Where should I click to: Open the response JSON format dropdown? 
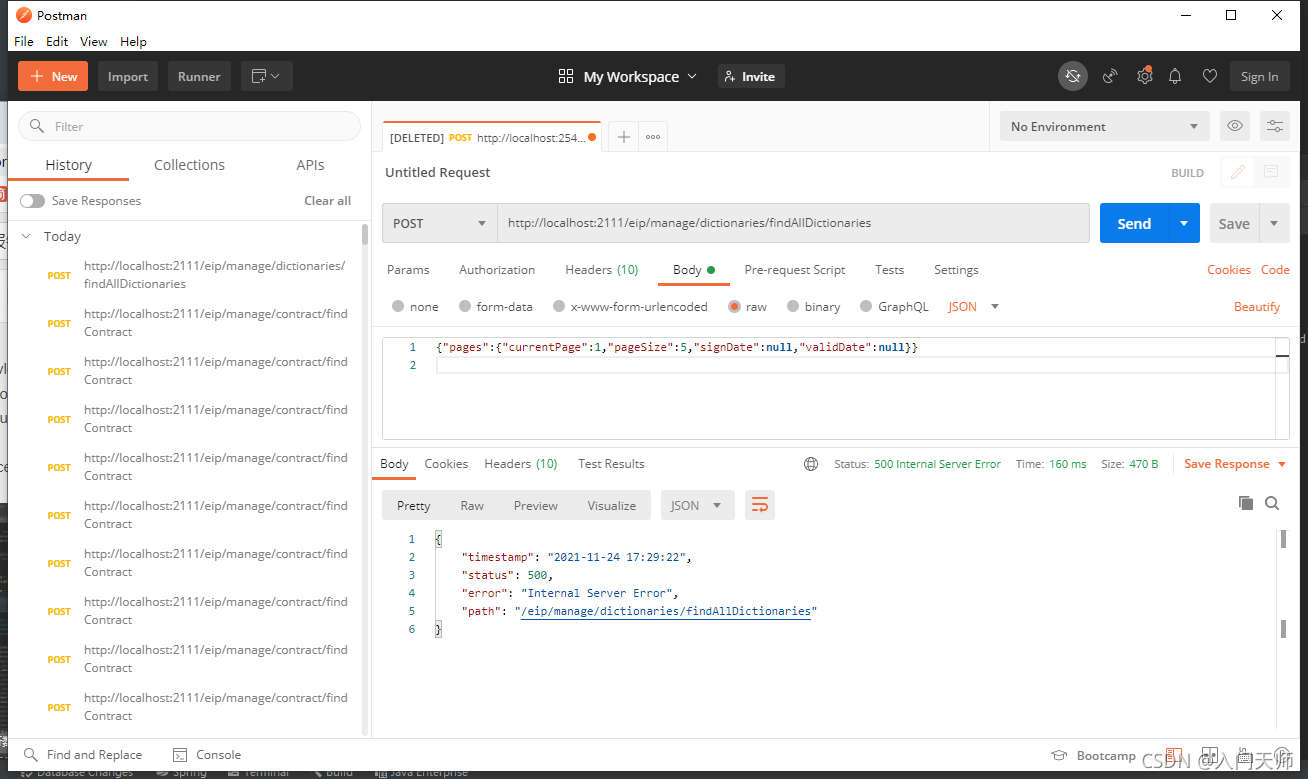coord(697,505)
